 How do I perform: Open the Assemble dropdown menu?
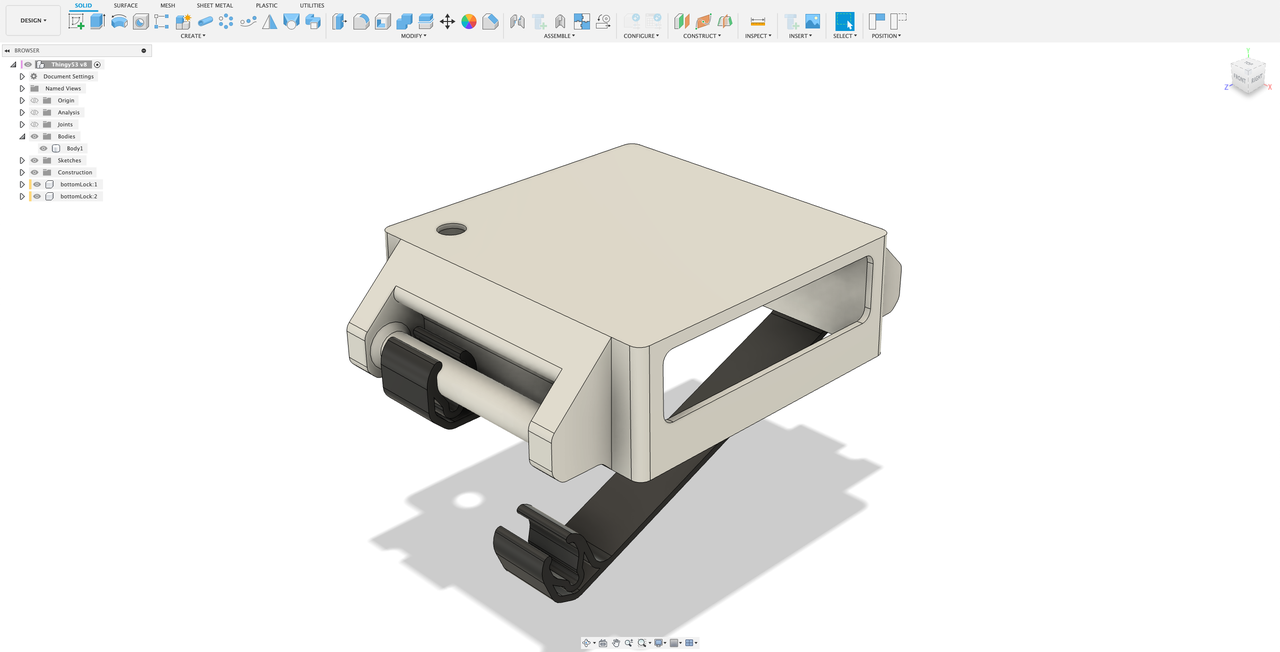point(560,36)
